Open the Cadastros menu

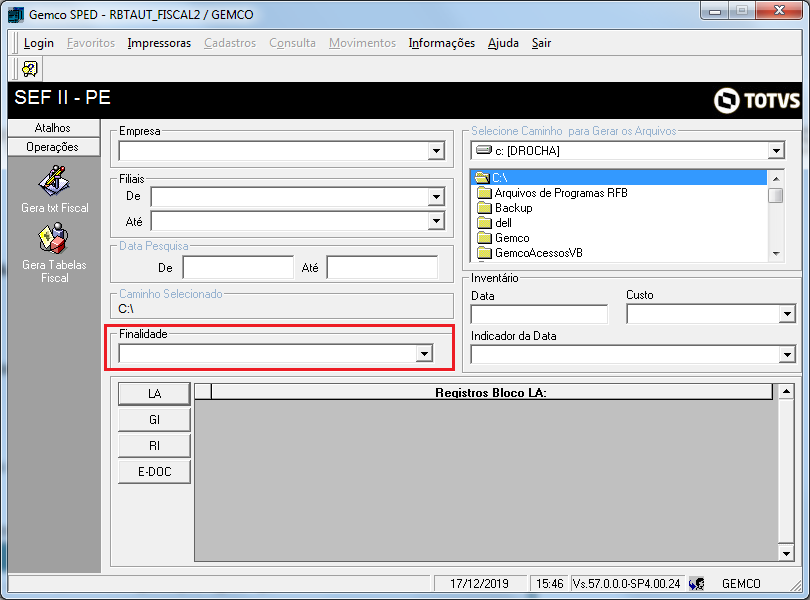click(230, 43)
